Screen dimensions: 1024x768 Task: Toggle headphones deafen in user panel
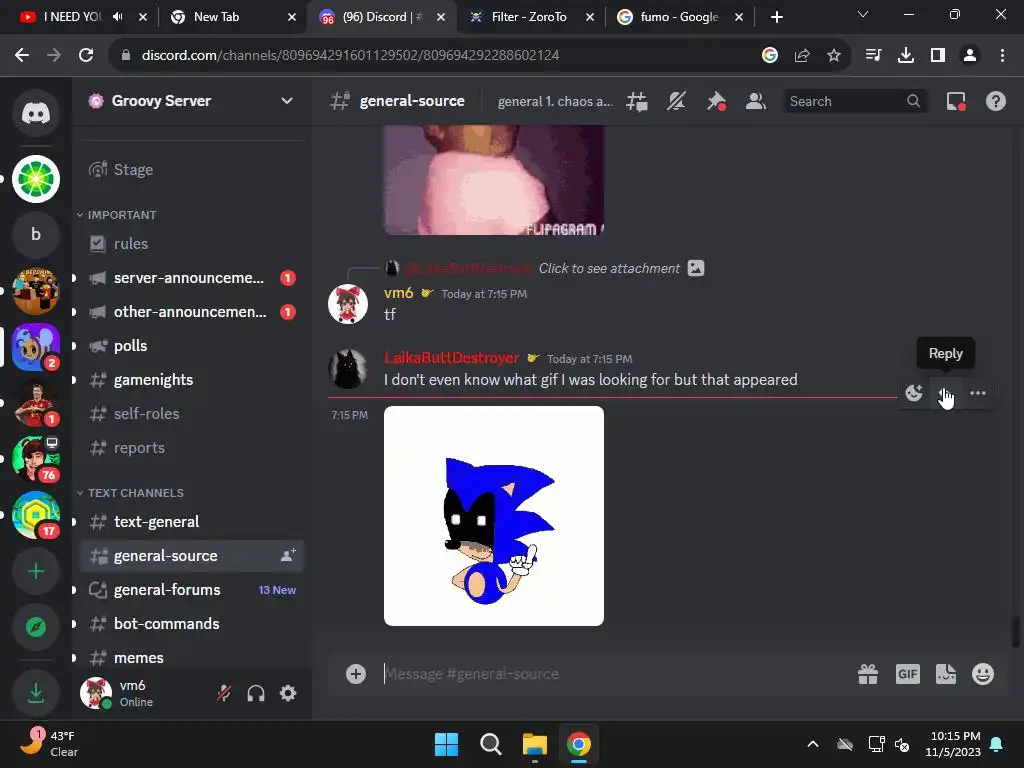(x=256, y=693)
